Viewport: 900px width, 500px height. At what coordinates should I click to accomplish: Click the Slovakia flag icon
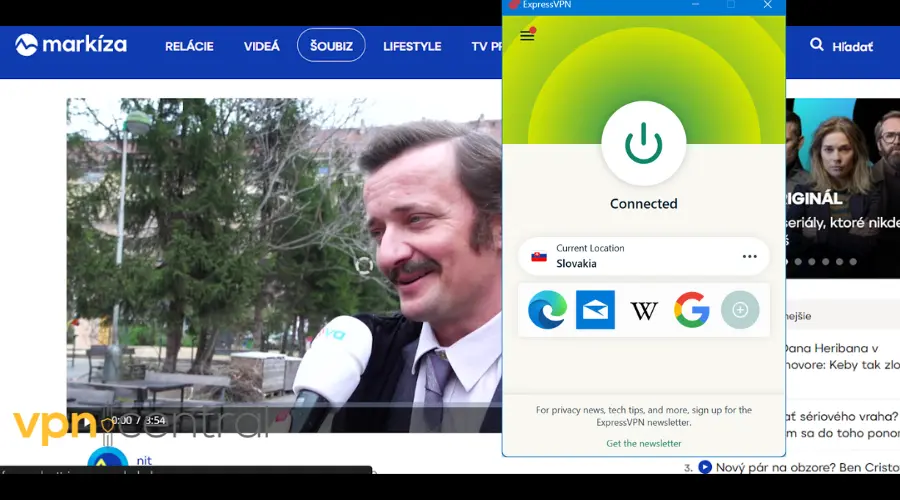tap(539, 257)
